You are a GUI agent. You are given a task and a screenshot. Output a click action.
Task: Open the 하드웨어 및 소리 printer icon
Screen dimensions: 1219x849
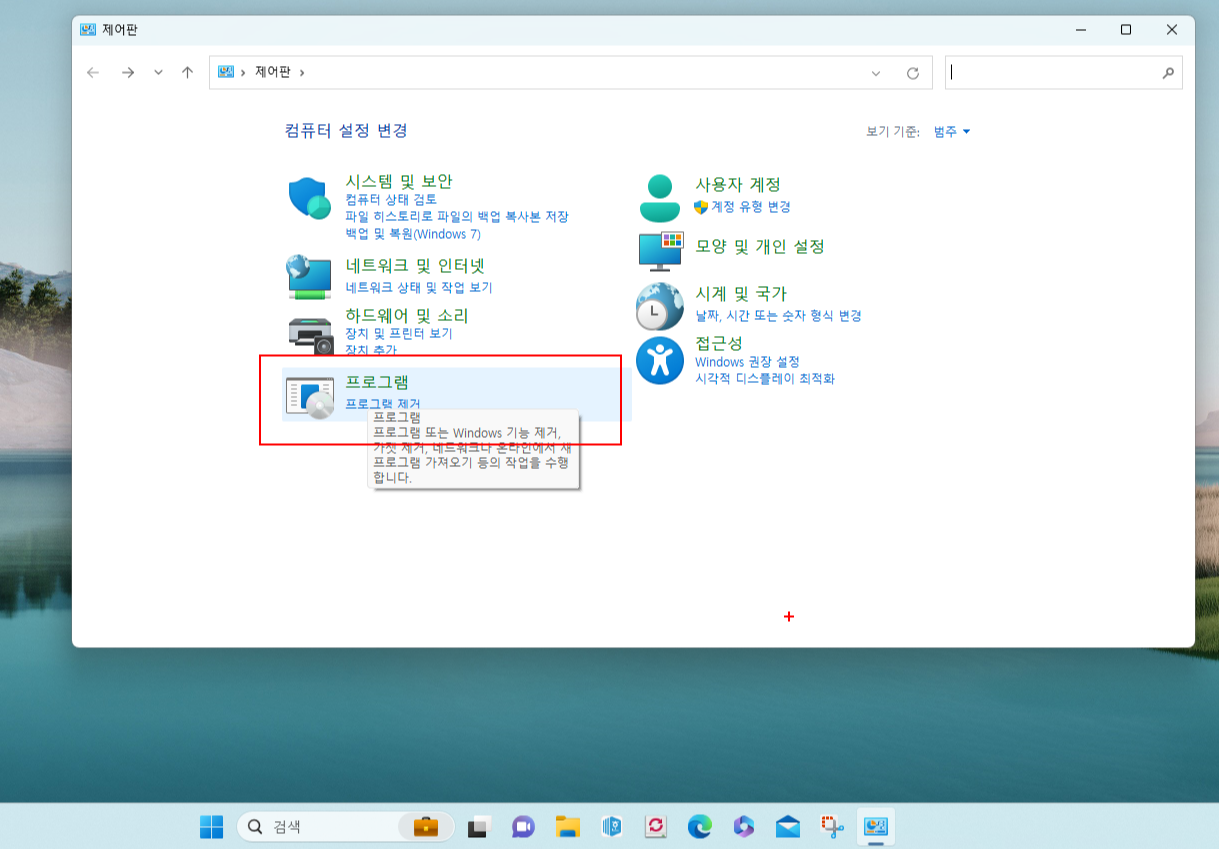(310, 335)
